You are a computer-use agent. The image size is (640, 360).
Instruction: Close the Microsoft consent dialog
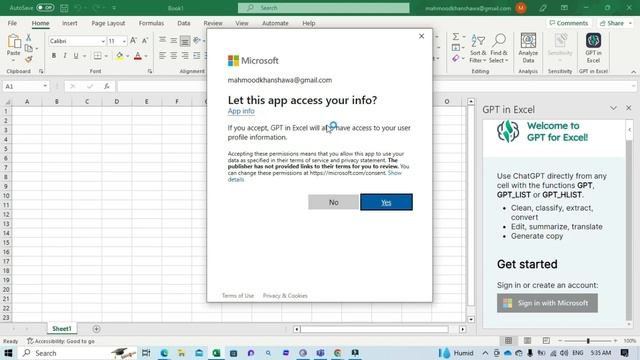pyautogui.click(x=421, y=36)
